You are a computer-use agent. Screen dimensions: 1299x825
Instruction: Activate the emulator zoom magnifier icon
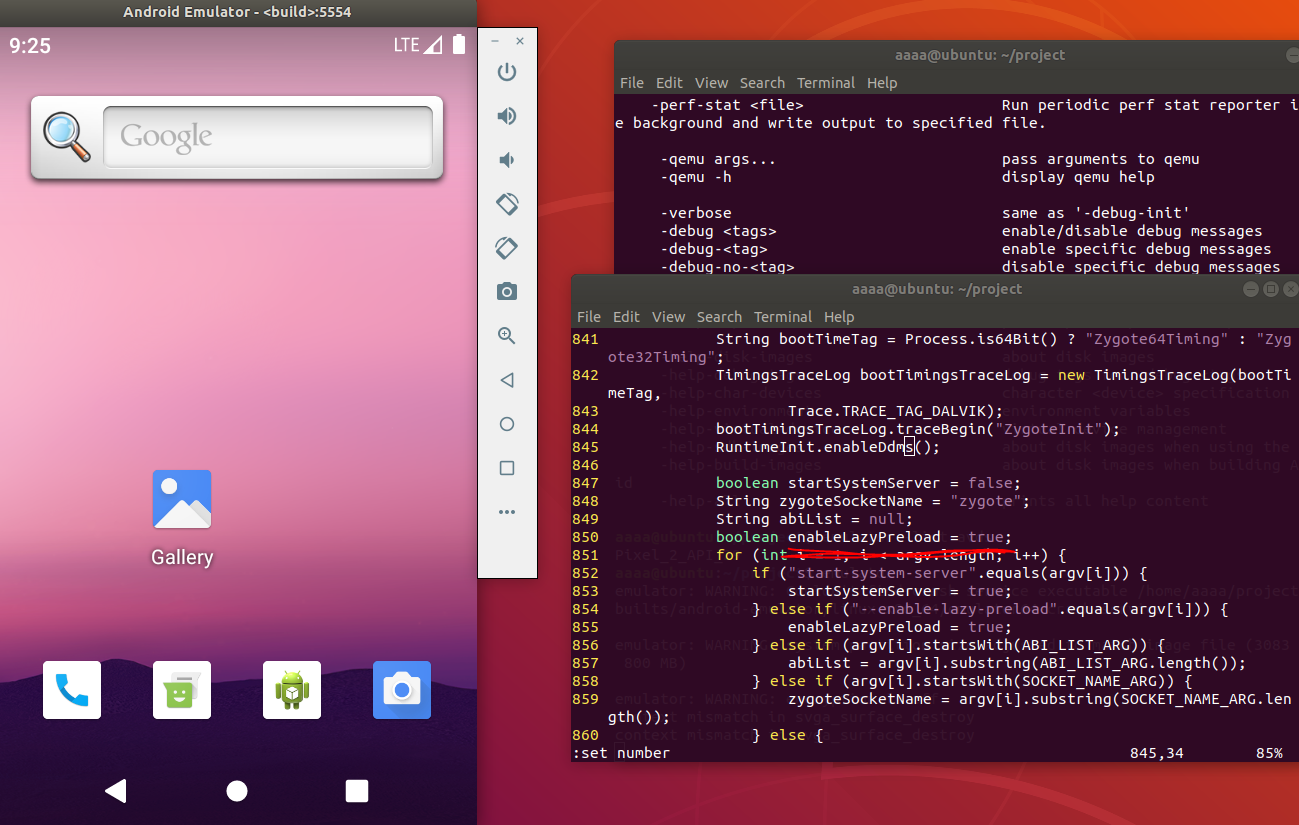[x=507, y=336]
